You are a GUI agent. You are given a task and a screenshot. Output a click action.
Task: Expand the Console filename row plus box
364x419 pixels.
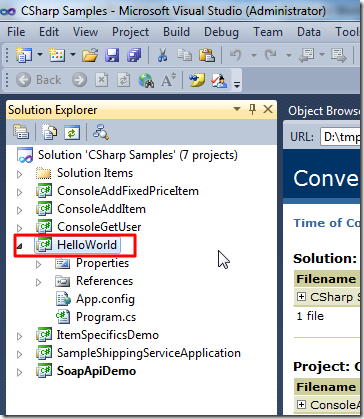pos(301,405)
